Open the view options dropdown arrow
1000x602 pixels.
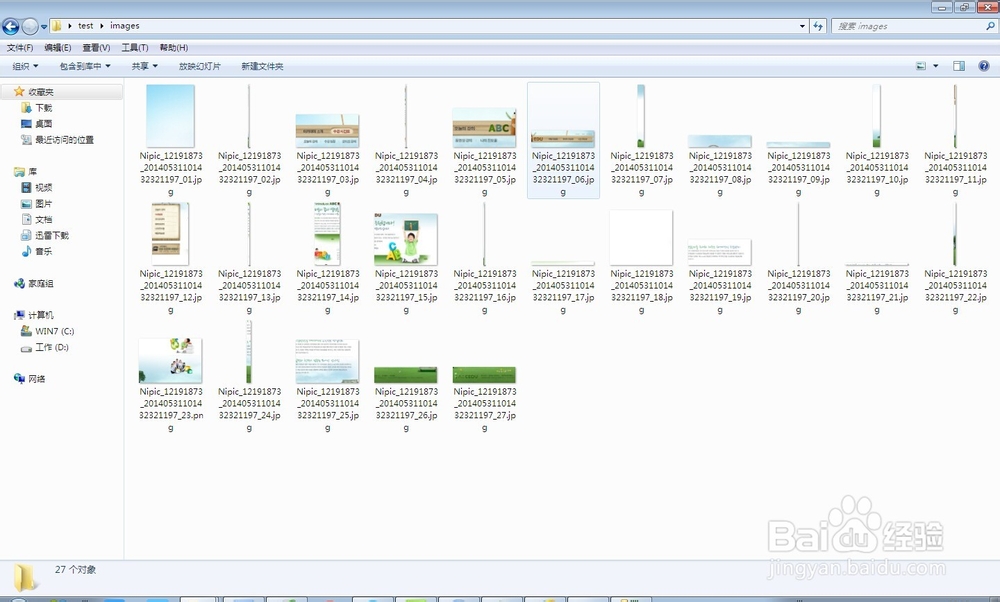pos(936,66)
